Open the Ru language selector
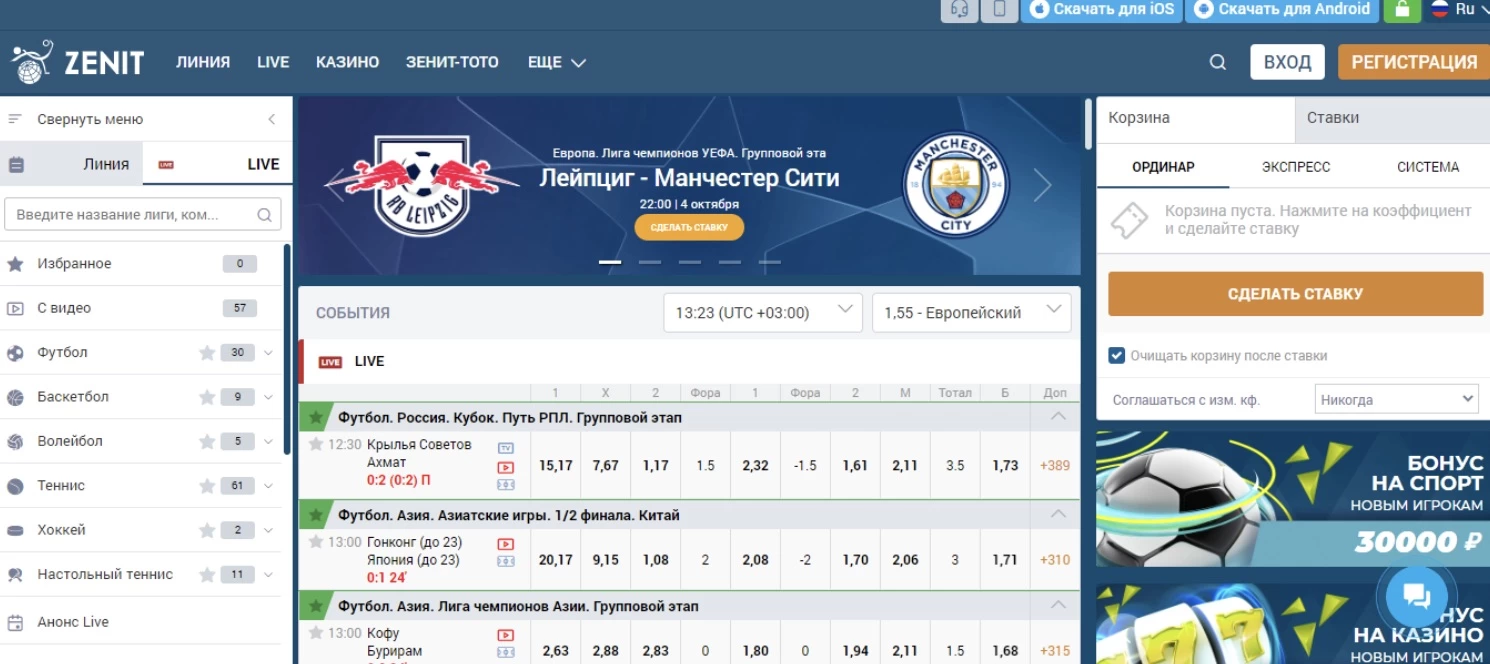Viewport: 1490px width, 664px height. pos(1459,10)
